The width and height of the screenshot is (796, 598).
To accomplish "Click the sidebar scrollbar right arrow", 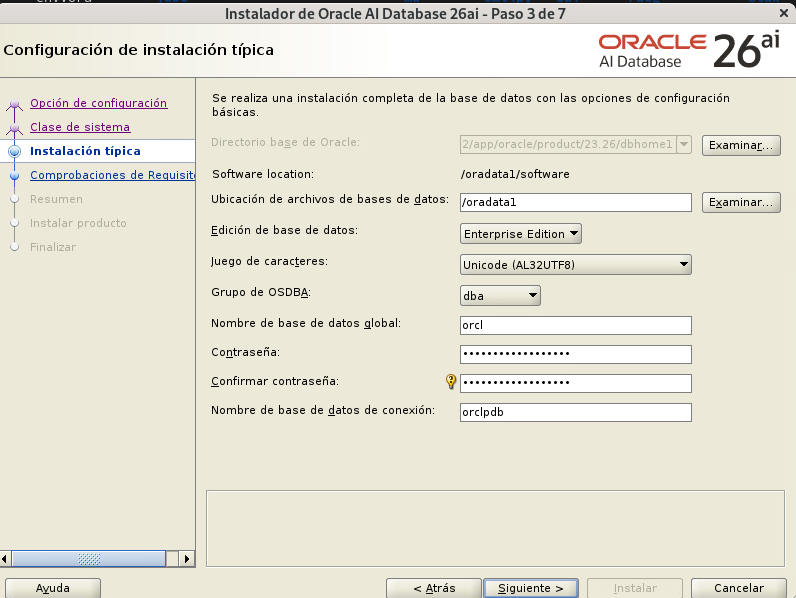I will (187, 559).
